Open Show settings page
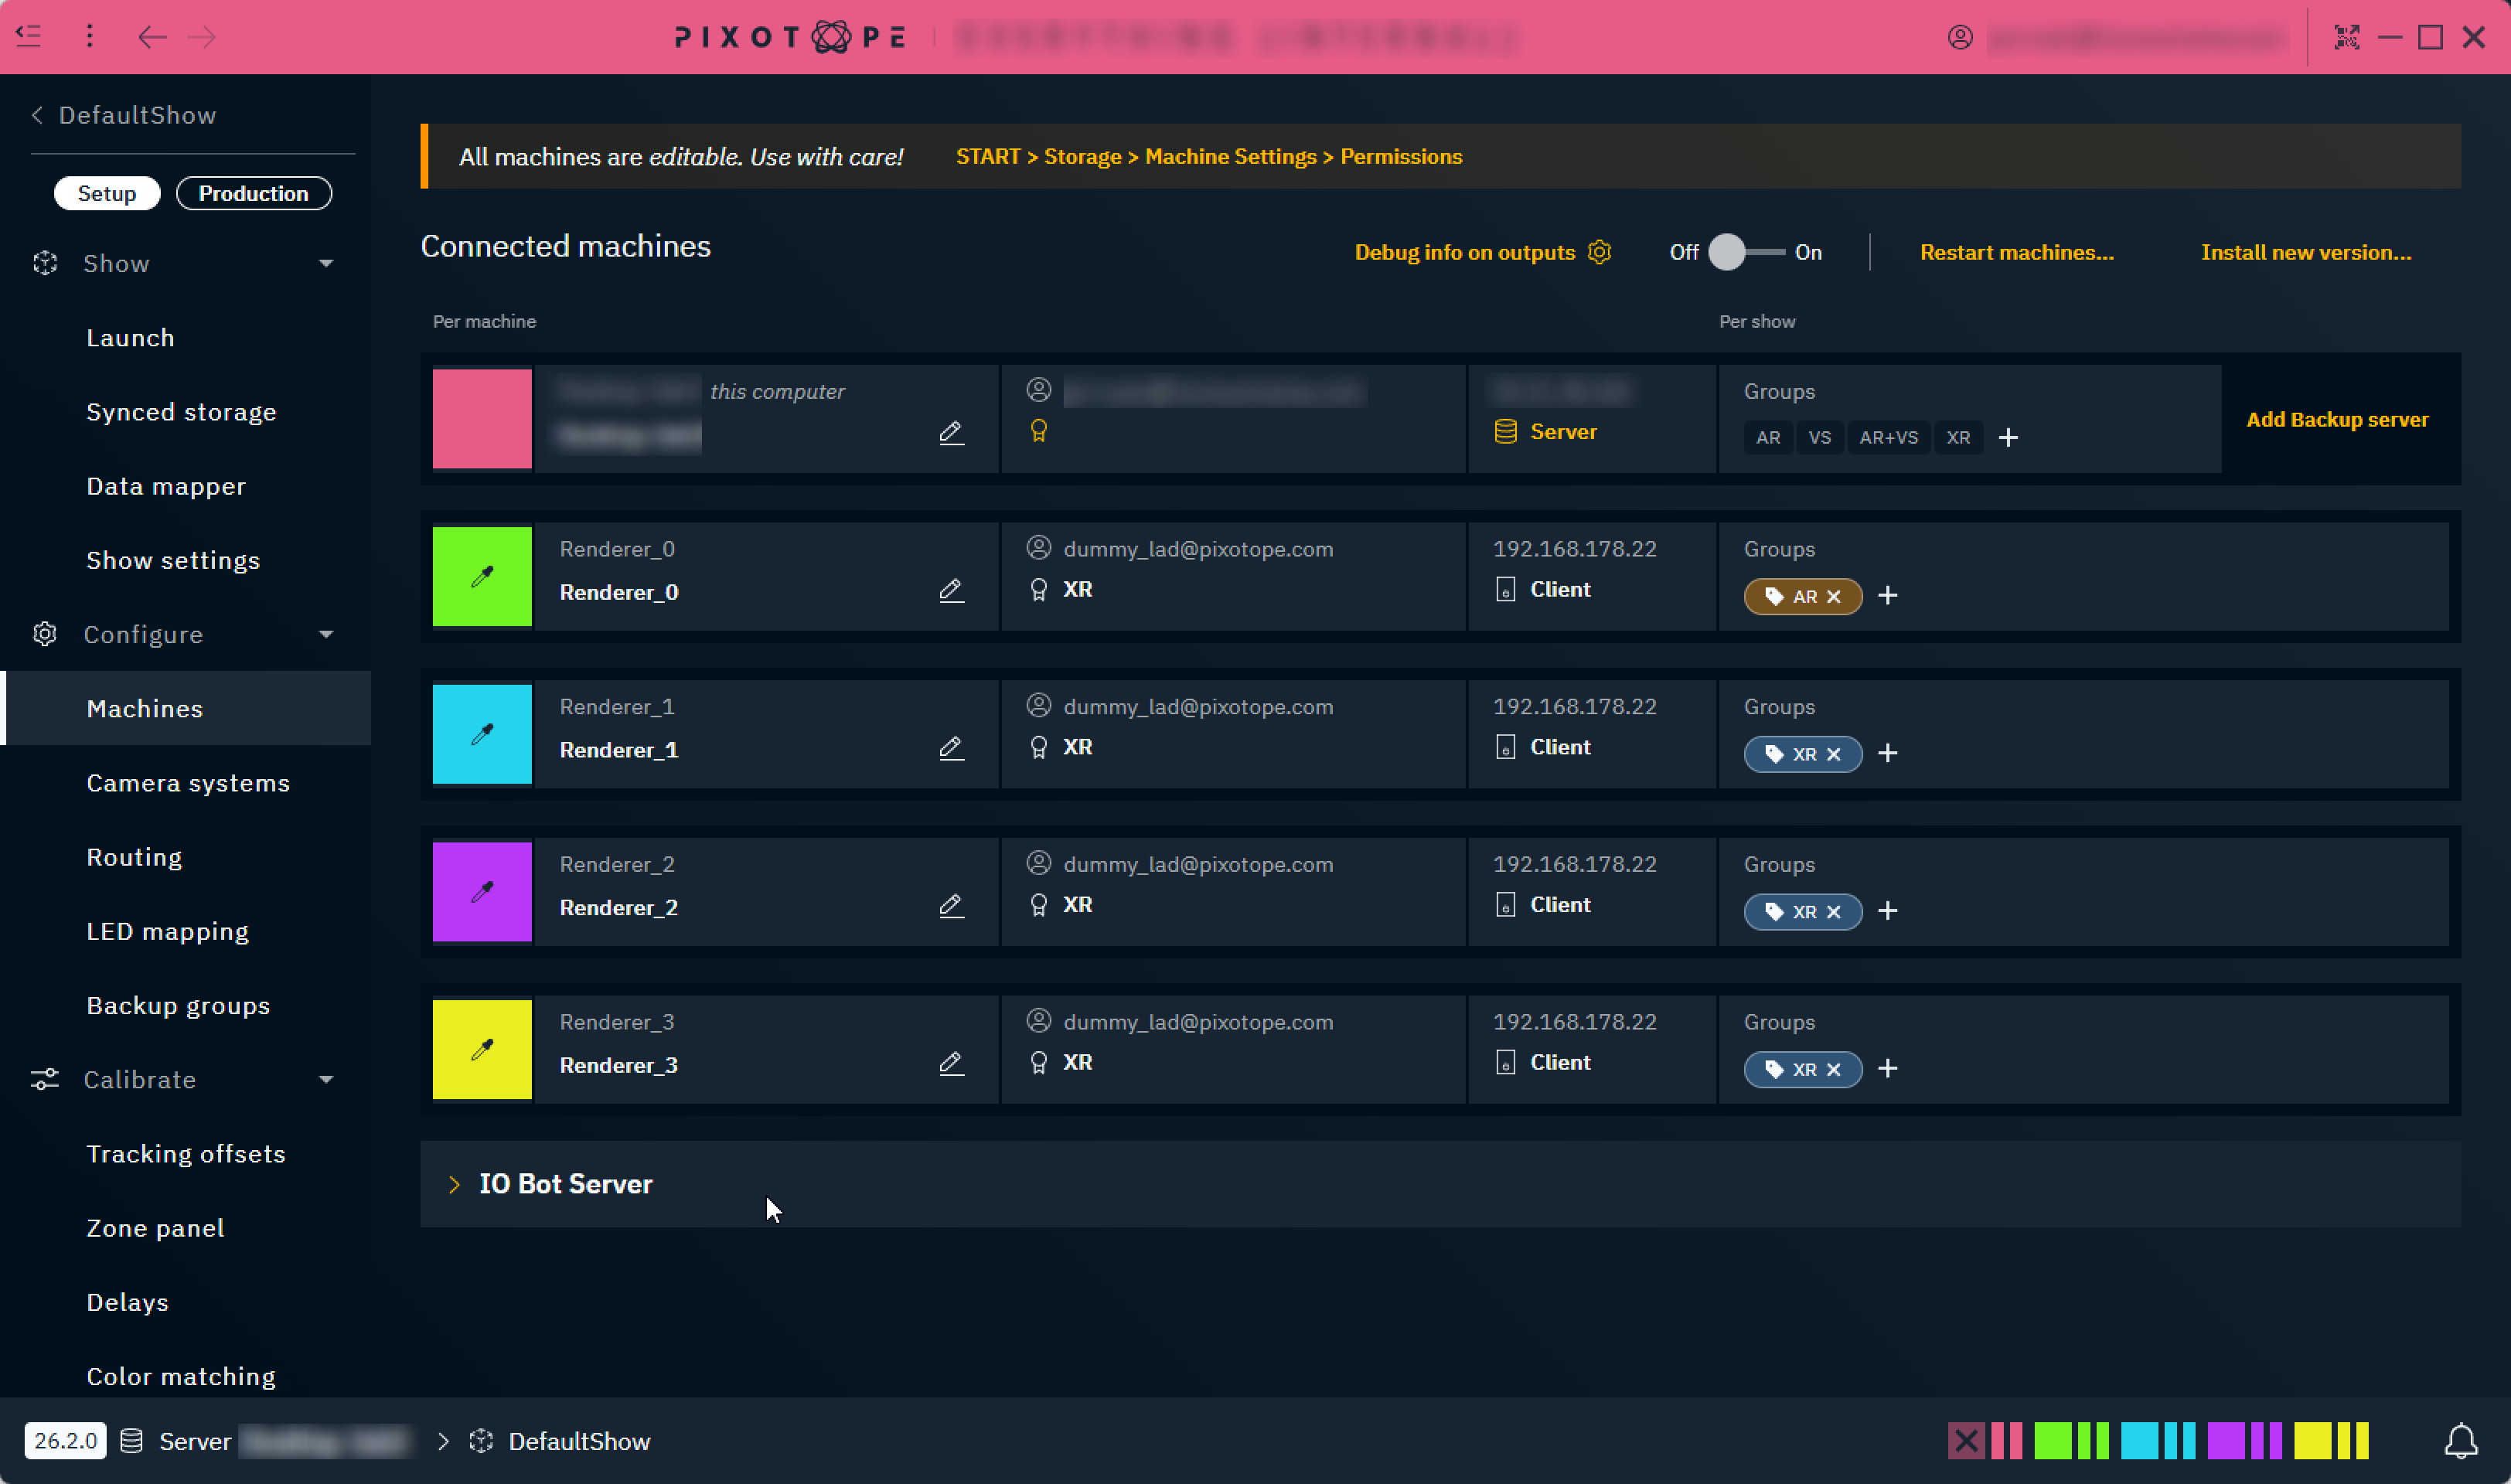The image size is (2511, 1484). pyautogui.click(x=173, y=560)
